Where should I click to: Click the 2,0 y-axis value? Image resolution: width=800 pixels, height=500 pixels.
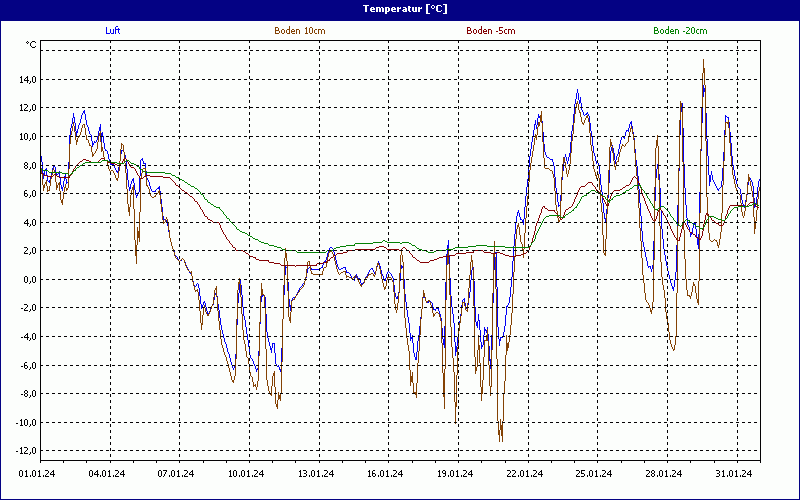pos(29,251)
